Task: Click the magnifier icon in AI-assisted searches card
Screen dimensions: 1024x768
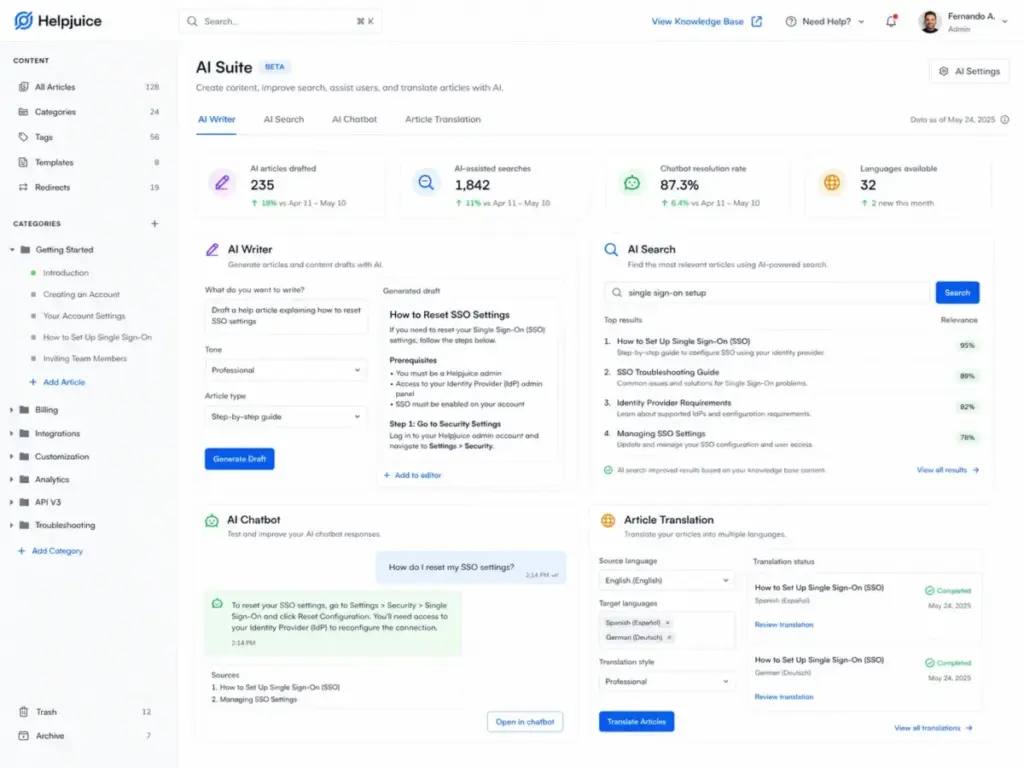Action: point(426,183)
